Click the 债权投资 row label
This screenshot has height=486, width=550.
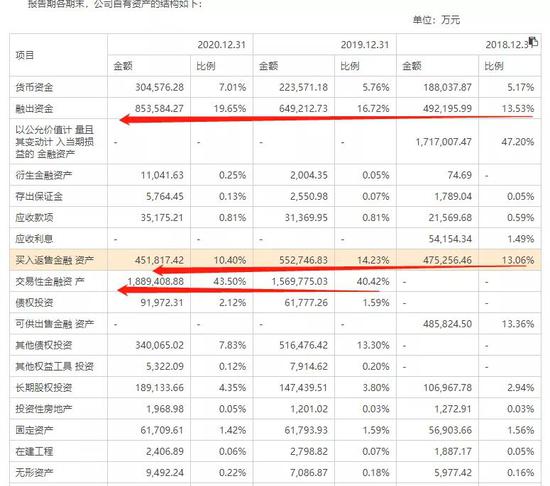[x=34, y=303]
